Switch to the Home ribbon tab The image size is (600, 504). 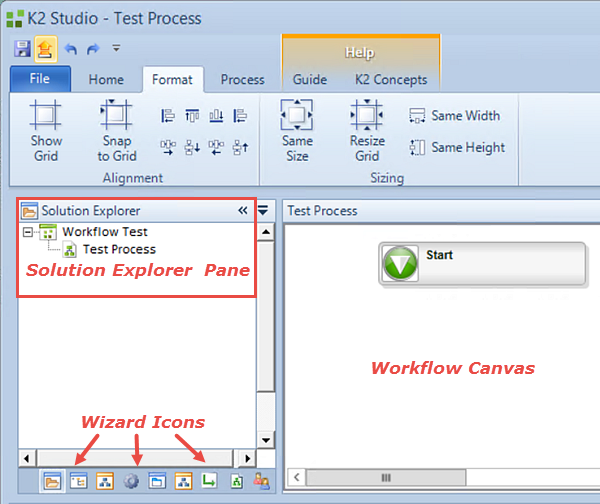pyautogui.click(x=106, y=80)
